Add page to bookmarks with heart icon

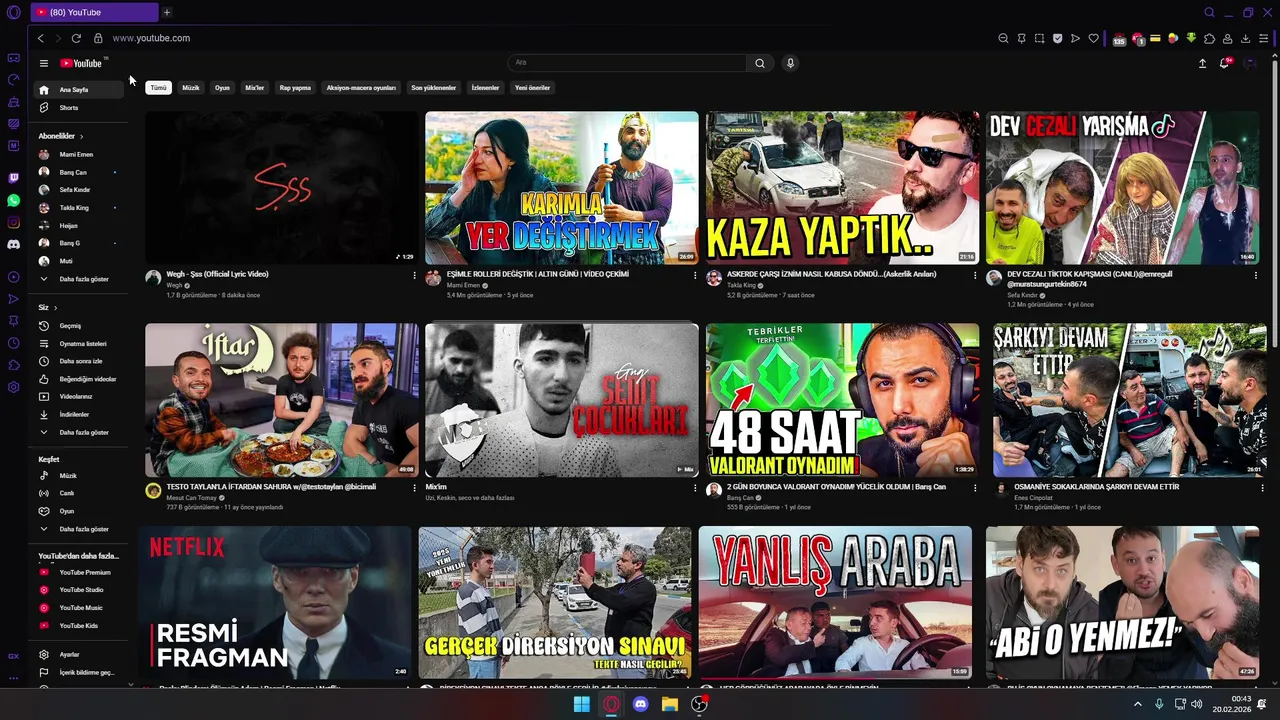point(1093,38)
